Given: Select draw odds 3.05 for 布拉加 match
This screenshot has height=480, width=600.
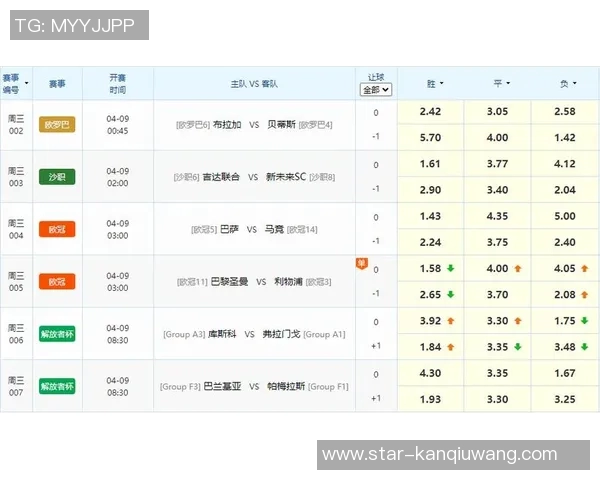Looking at the screenshot, I should (x=497, y=112).
